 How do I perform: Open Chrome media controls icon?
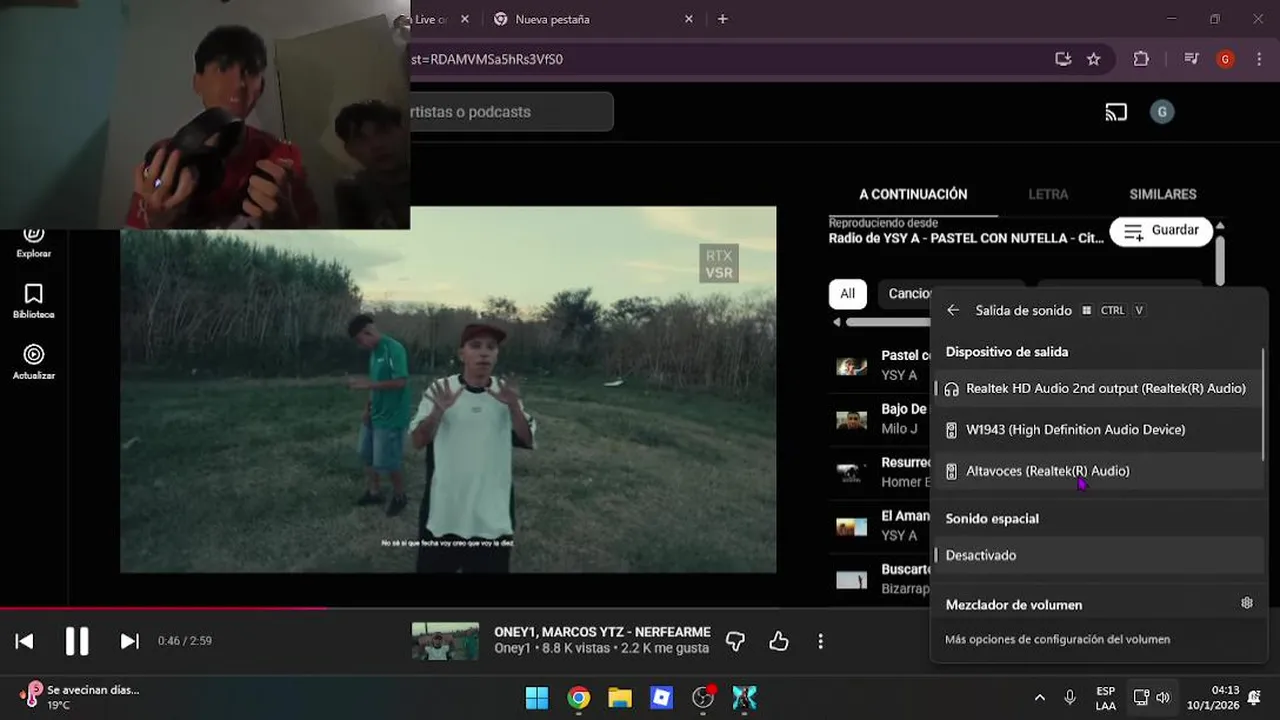coord(1191,59)
